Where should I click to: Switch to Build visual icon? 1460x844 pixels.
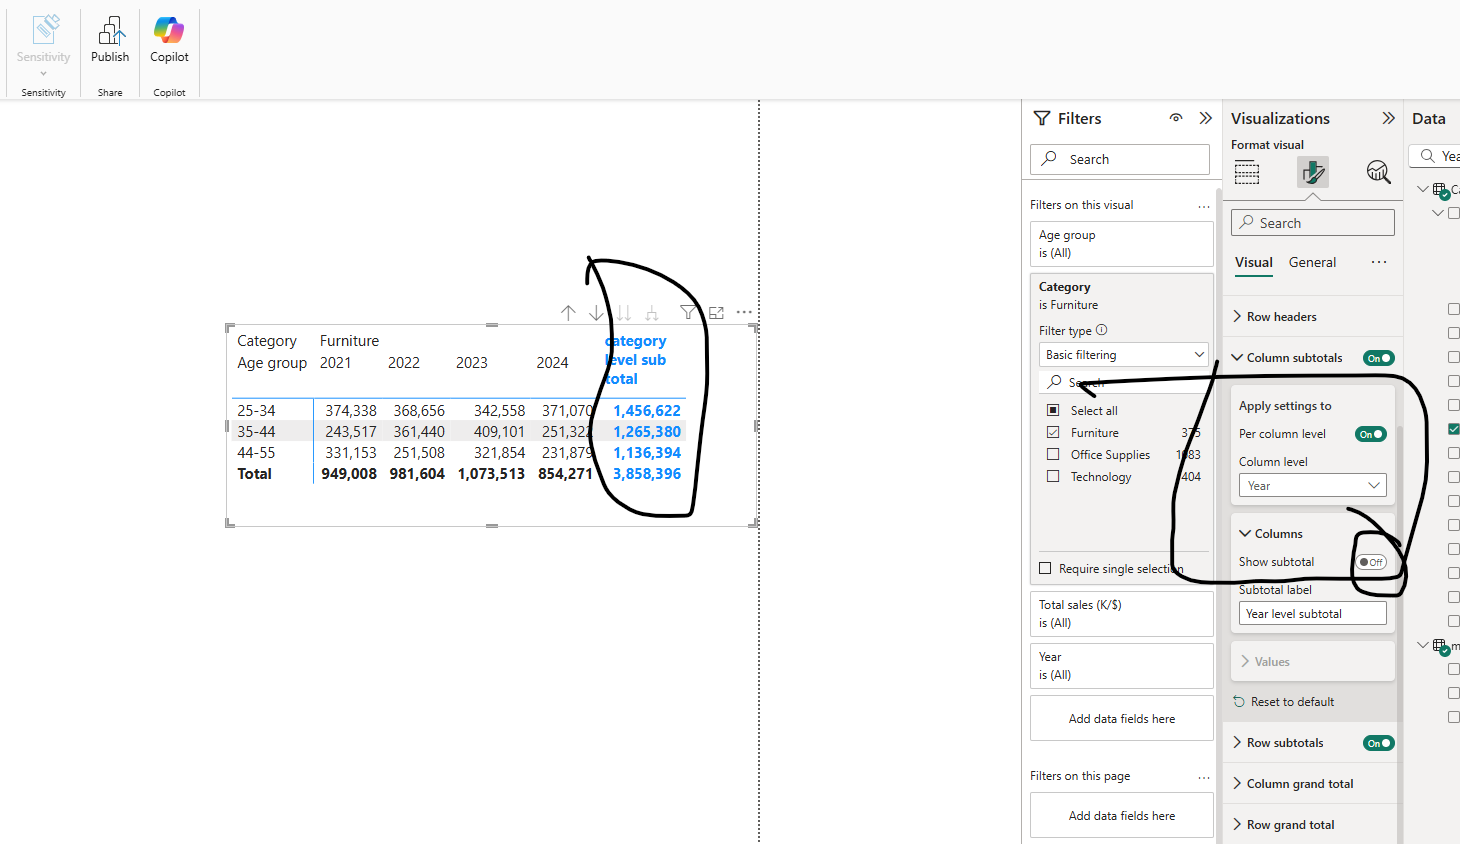point(1247,173)
